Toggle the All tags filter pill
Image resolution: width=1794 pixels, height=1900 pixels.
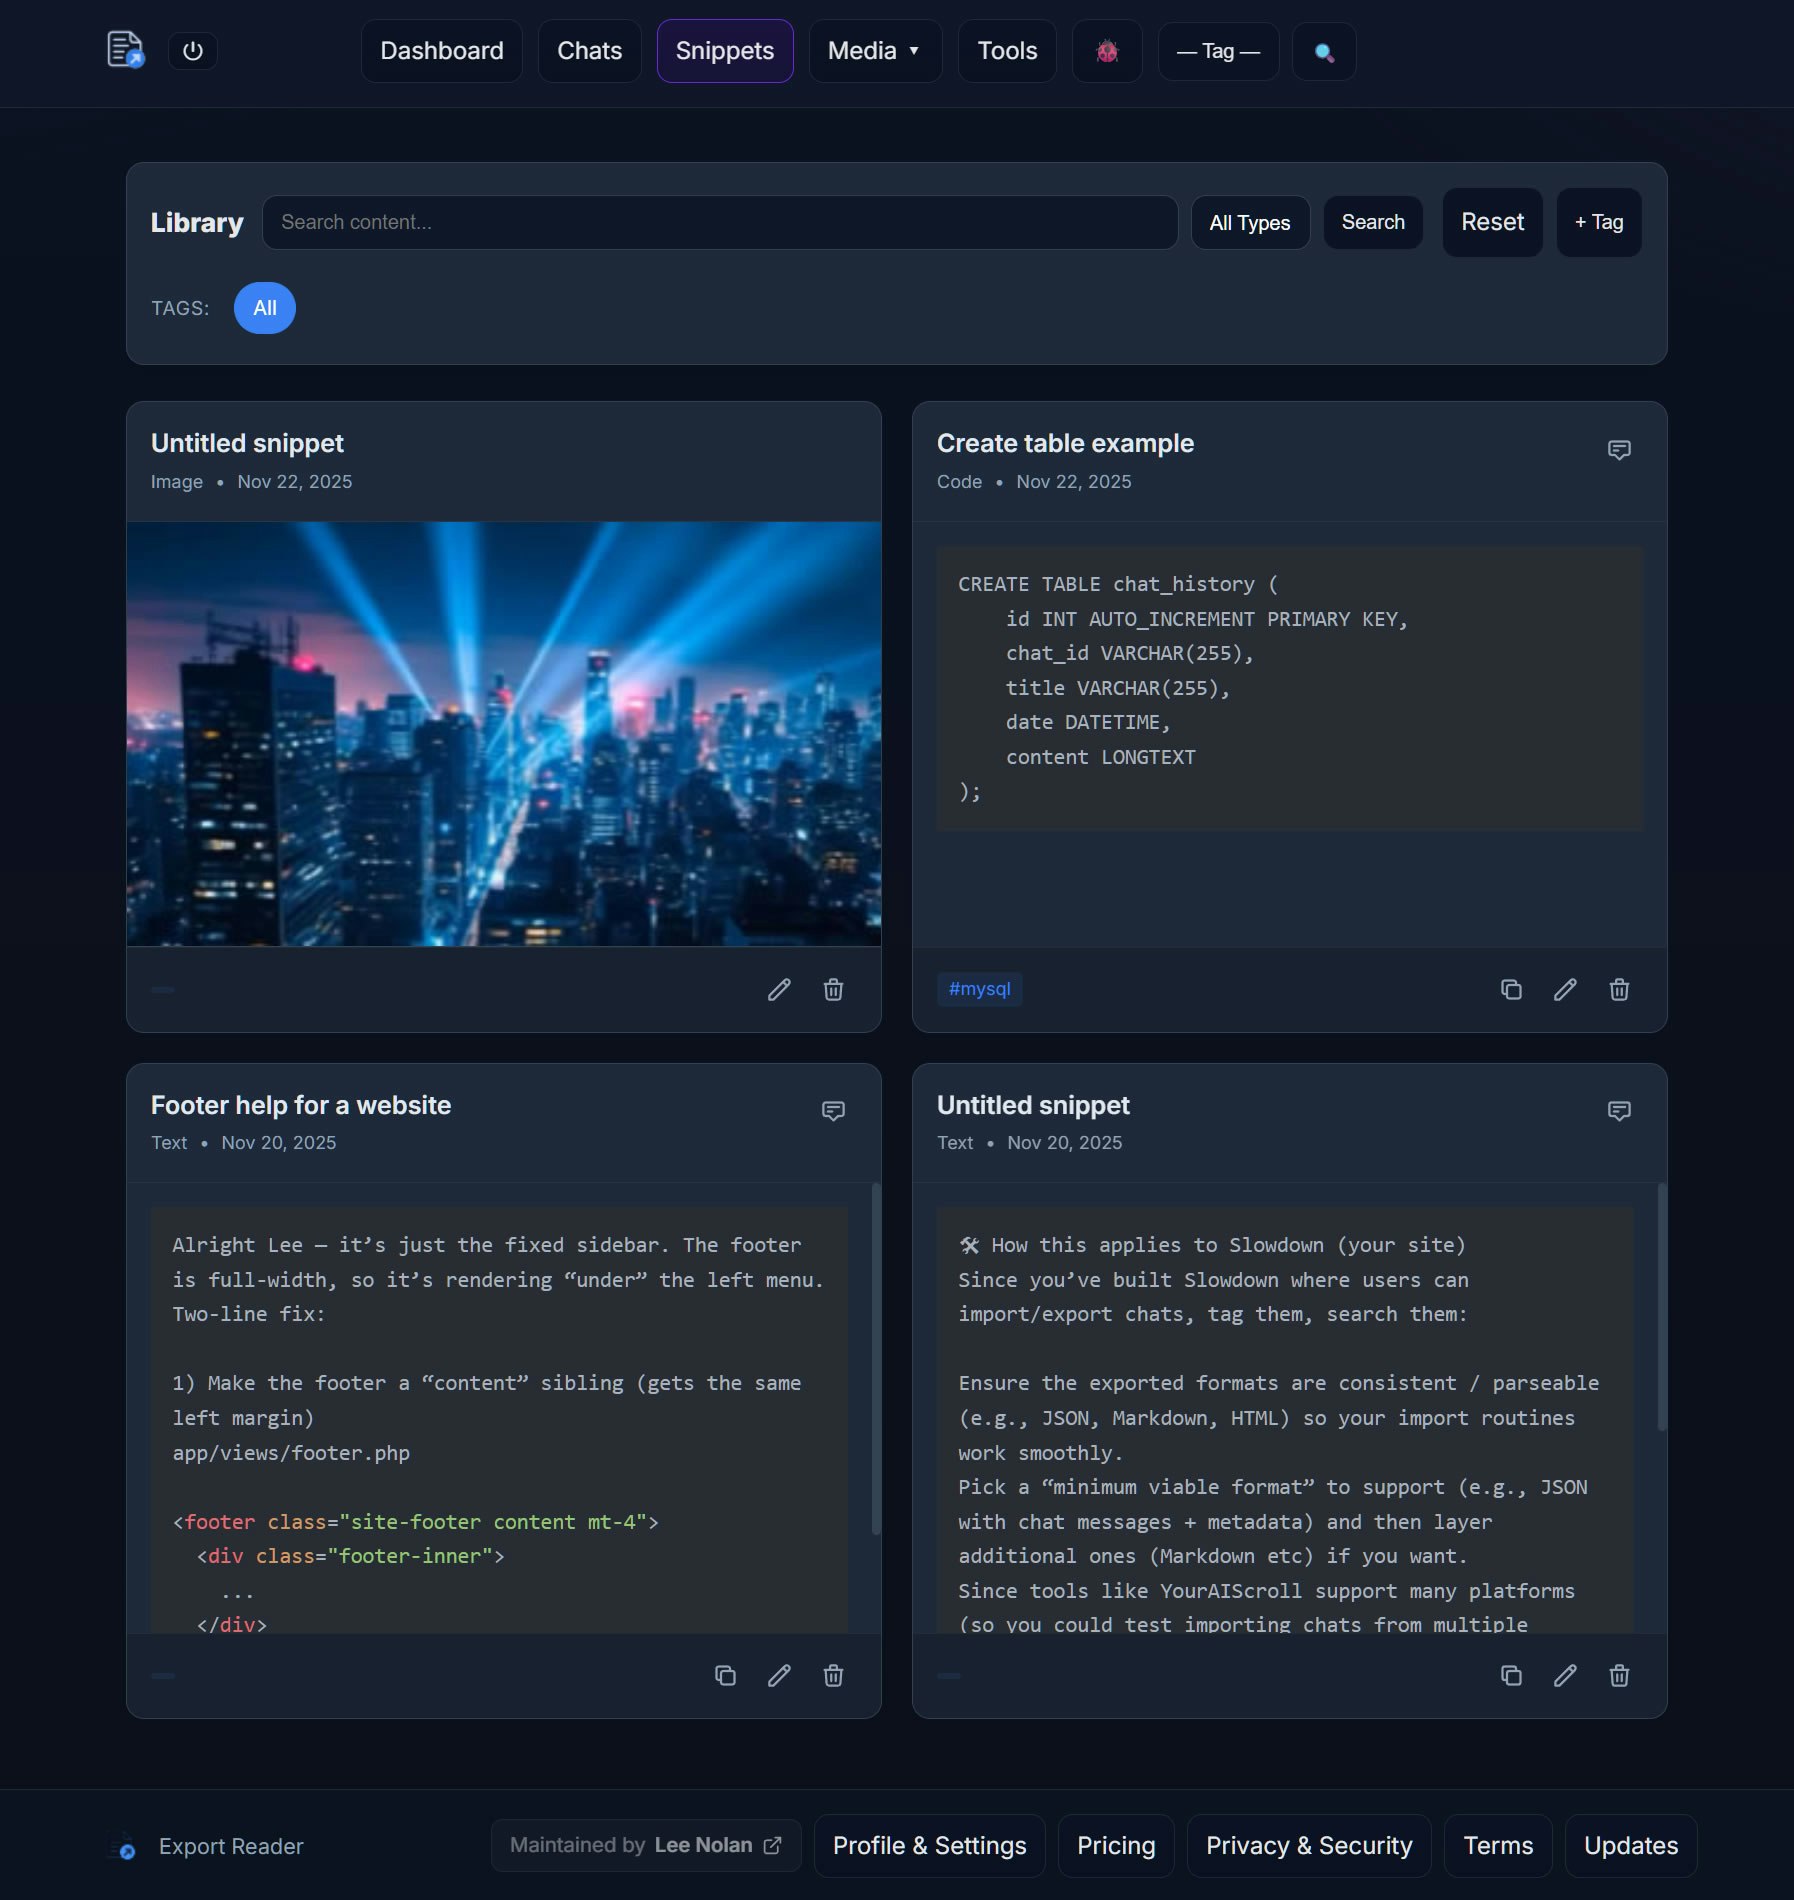tap(263, 308)
